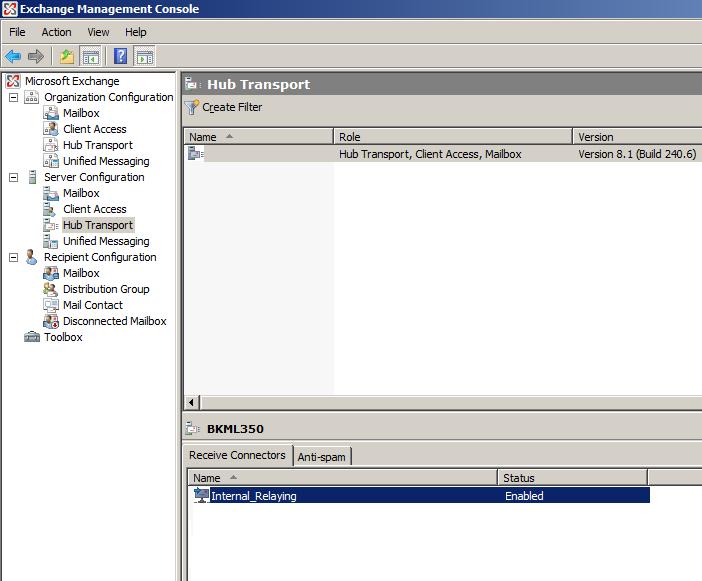This screenshot has width=702, height=581.
Task: Open the Help menu
Action: (x=136, y=32)
